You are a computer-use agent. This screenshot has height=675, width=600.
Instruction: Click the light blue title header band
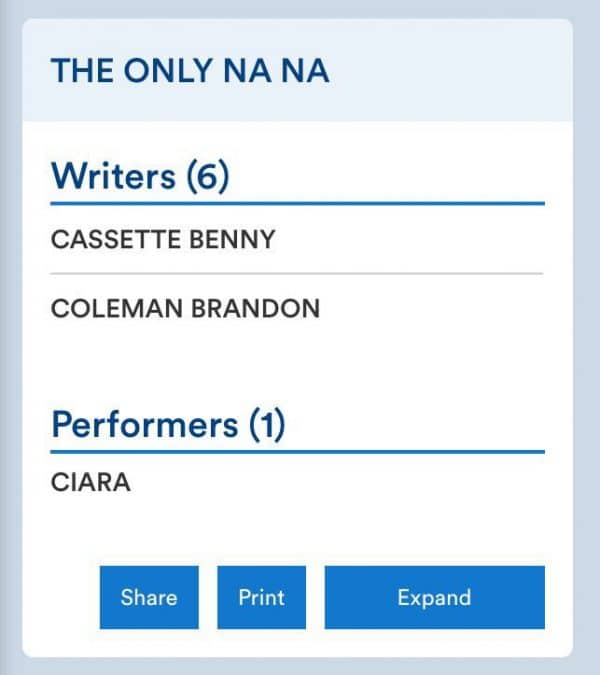click(450, 72)
